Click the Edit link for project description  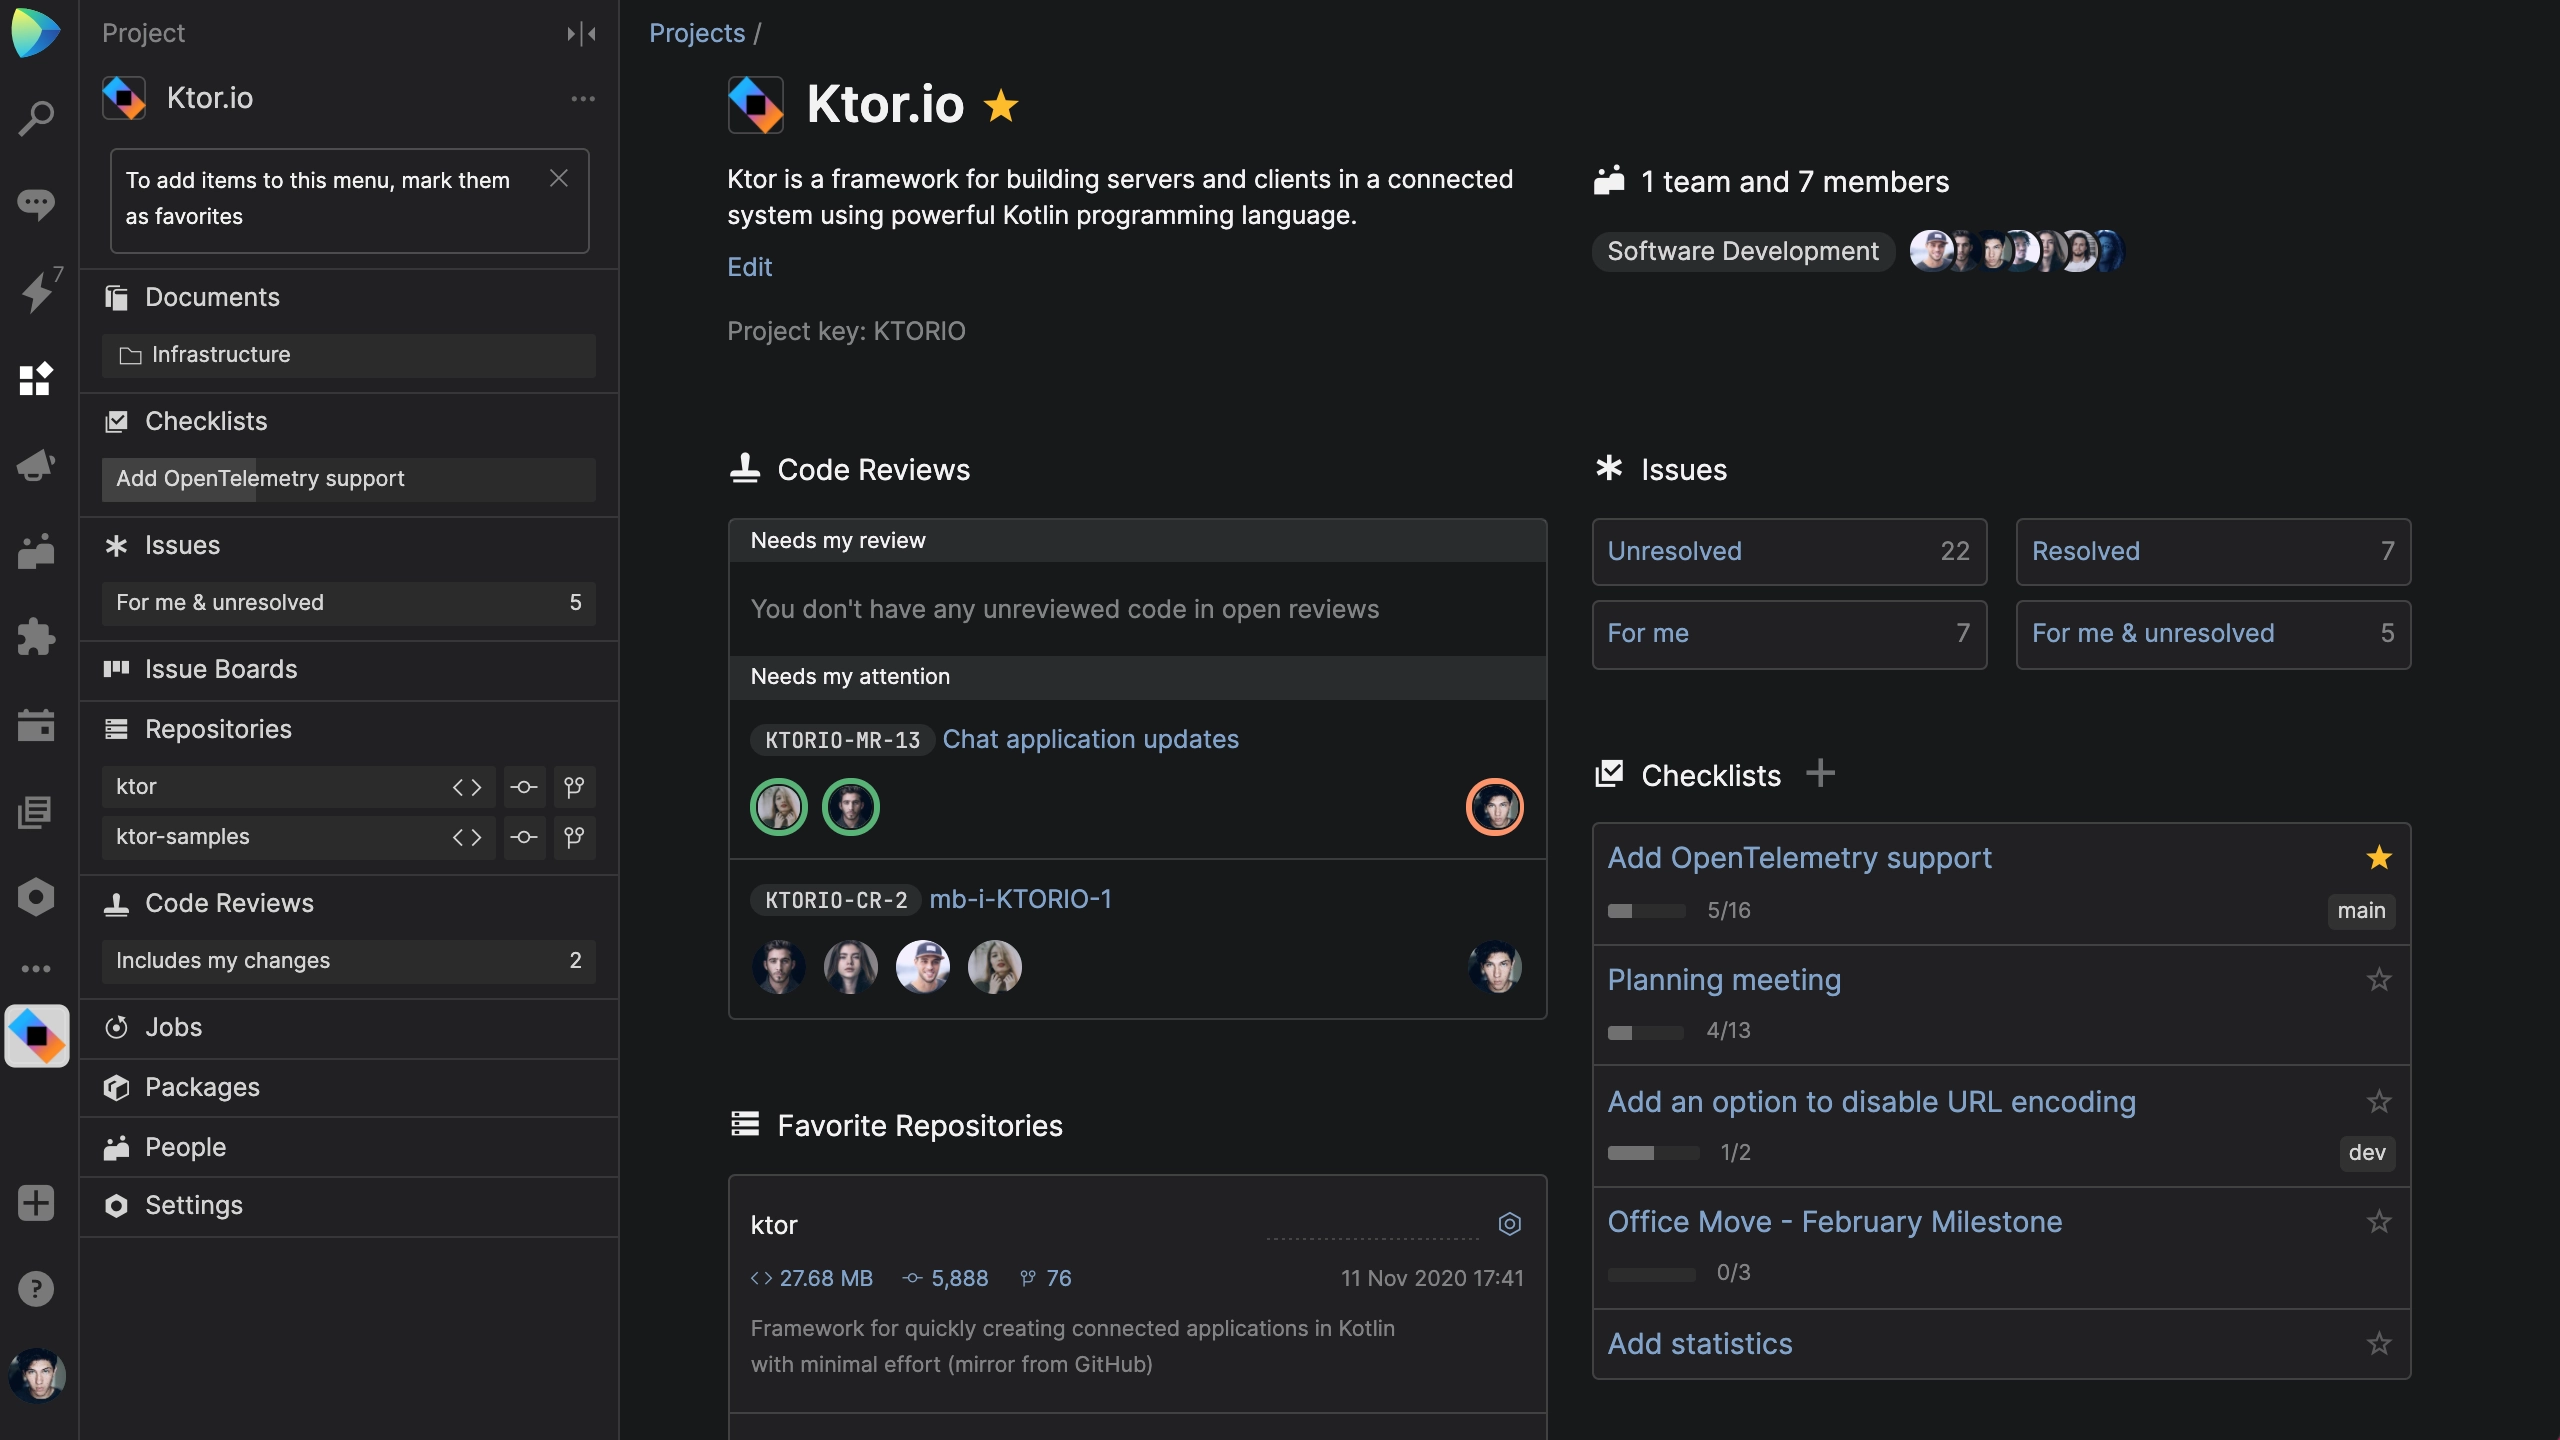coord(749,267)
